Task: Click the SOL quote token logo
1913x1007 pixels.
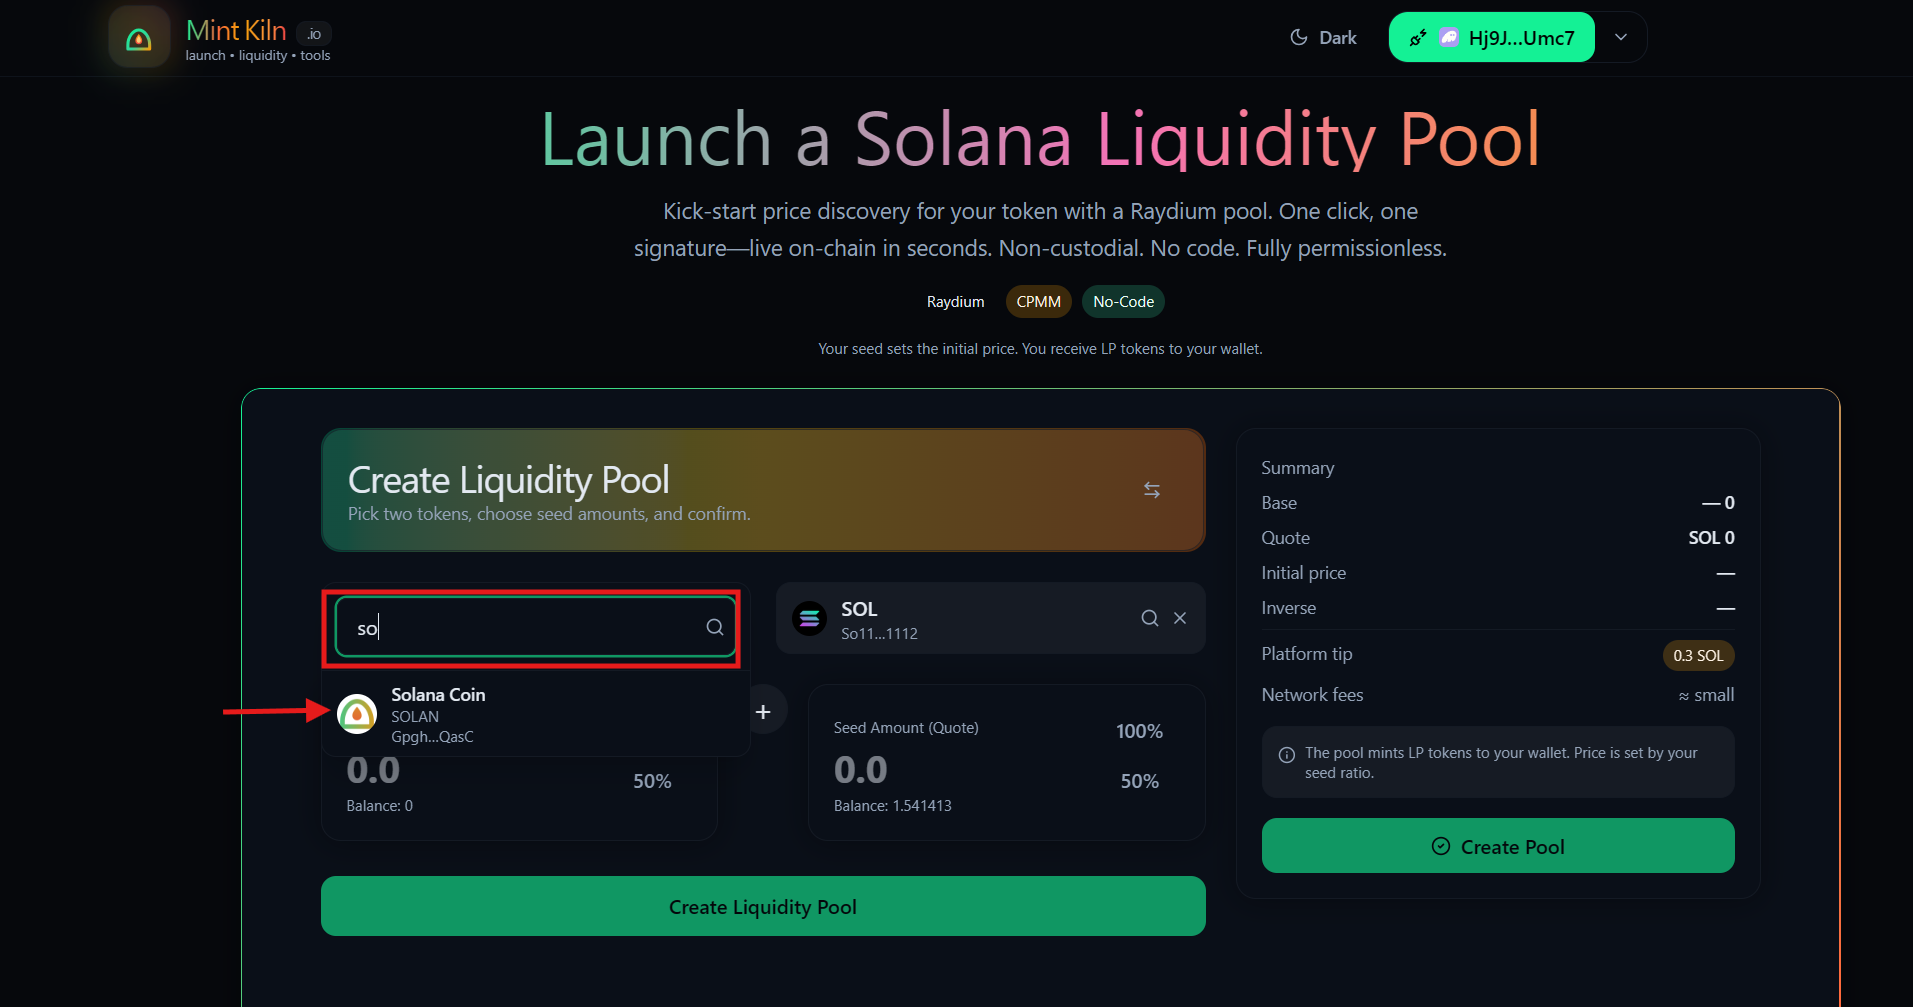Action: coord(809,619)
